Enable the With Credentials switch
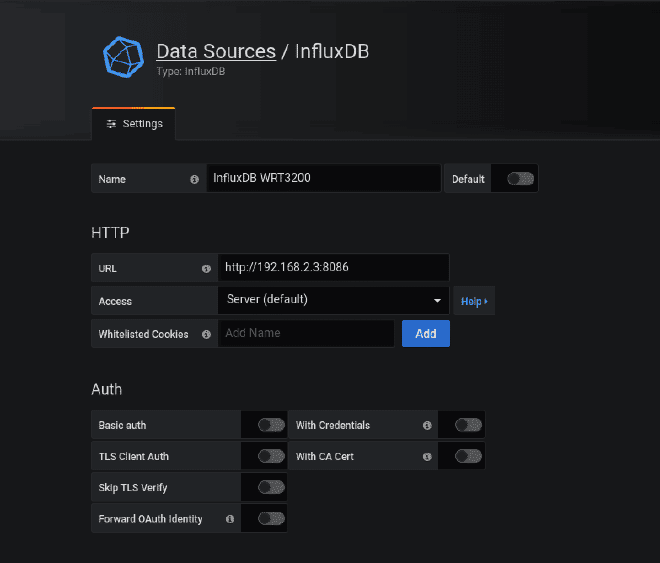The height and width of the screenshot is (563, 660). click(x=468, y=425)
